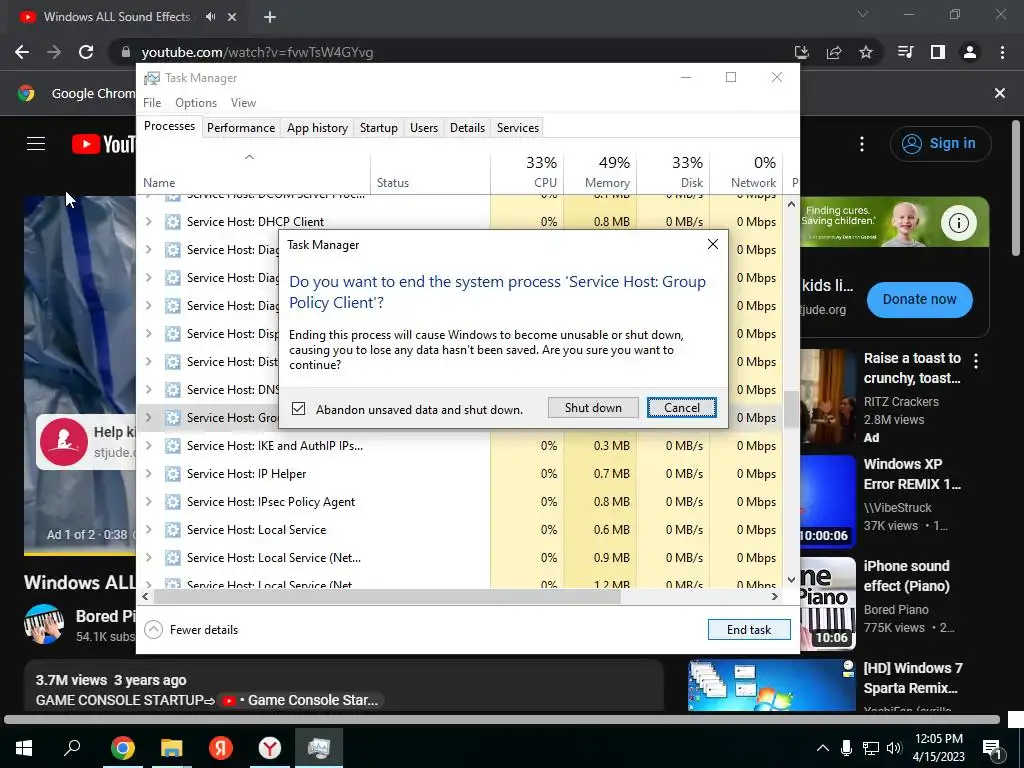Switch to the Performance tab

[241, 128]
